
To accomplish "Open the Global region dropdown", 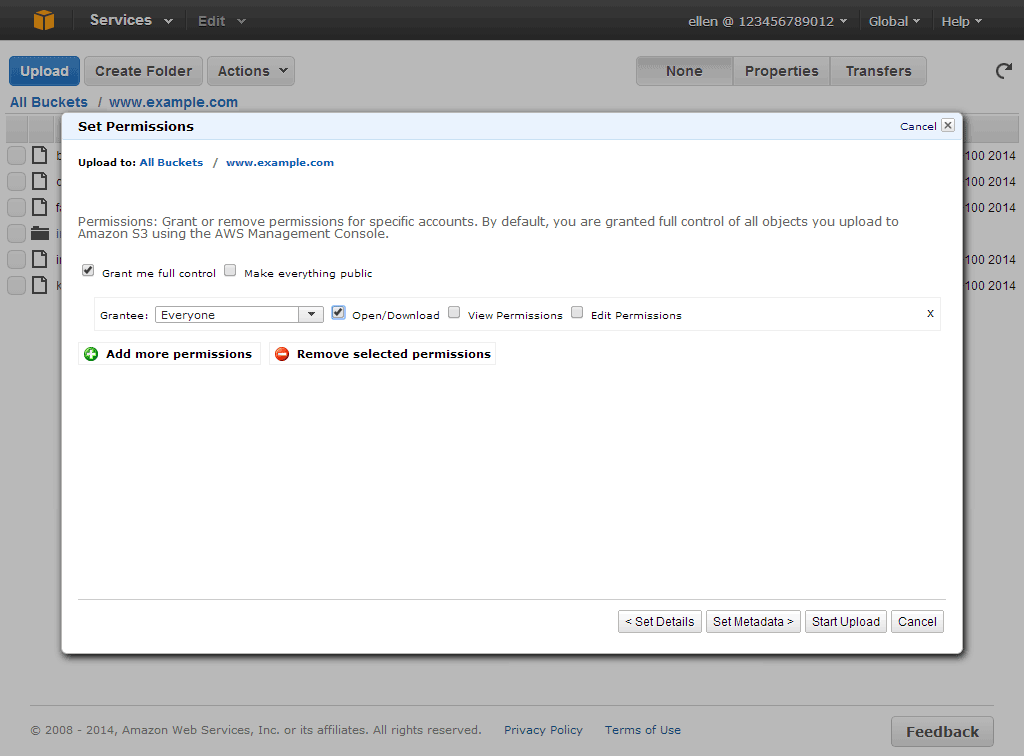I will point(894,21).
